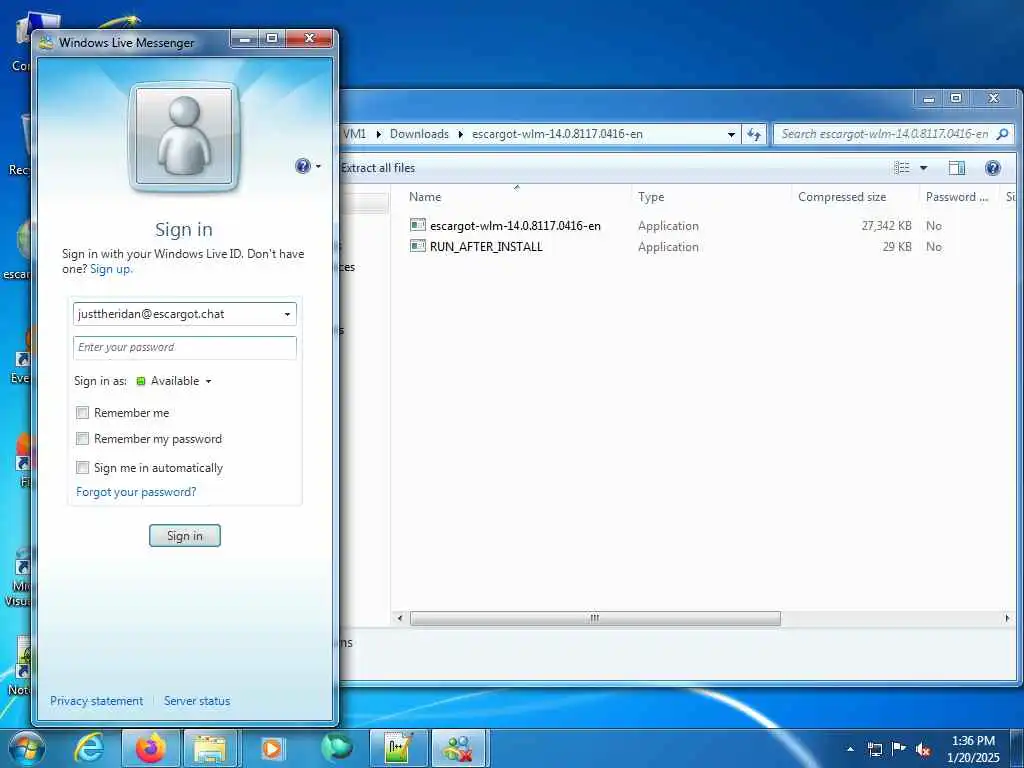Screen dimensions: 1024x768
Task: Open the taskbar clock 1:36 PM
Action: coord(973,749)
